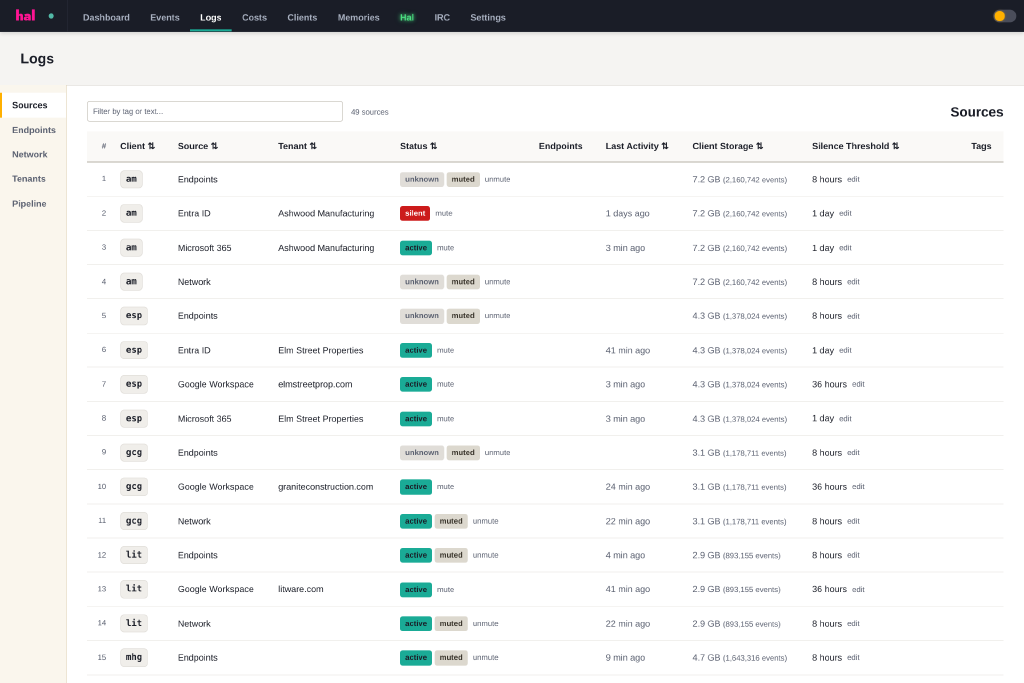Viewport: 1024px width, 683px height.
Task: Unmute the mhg Endpoints source
Action: [485, 658]
